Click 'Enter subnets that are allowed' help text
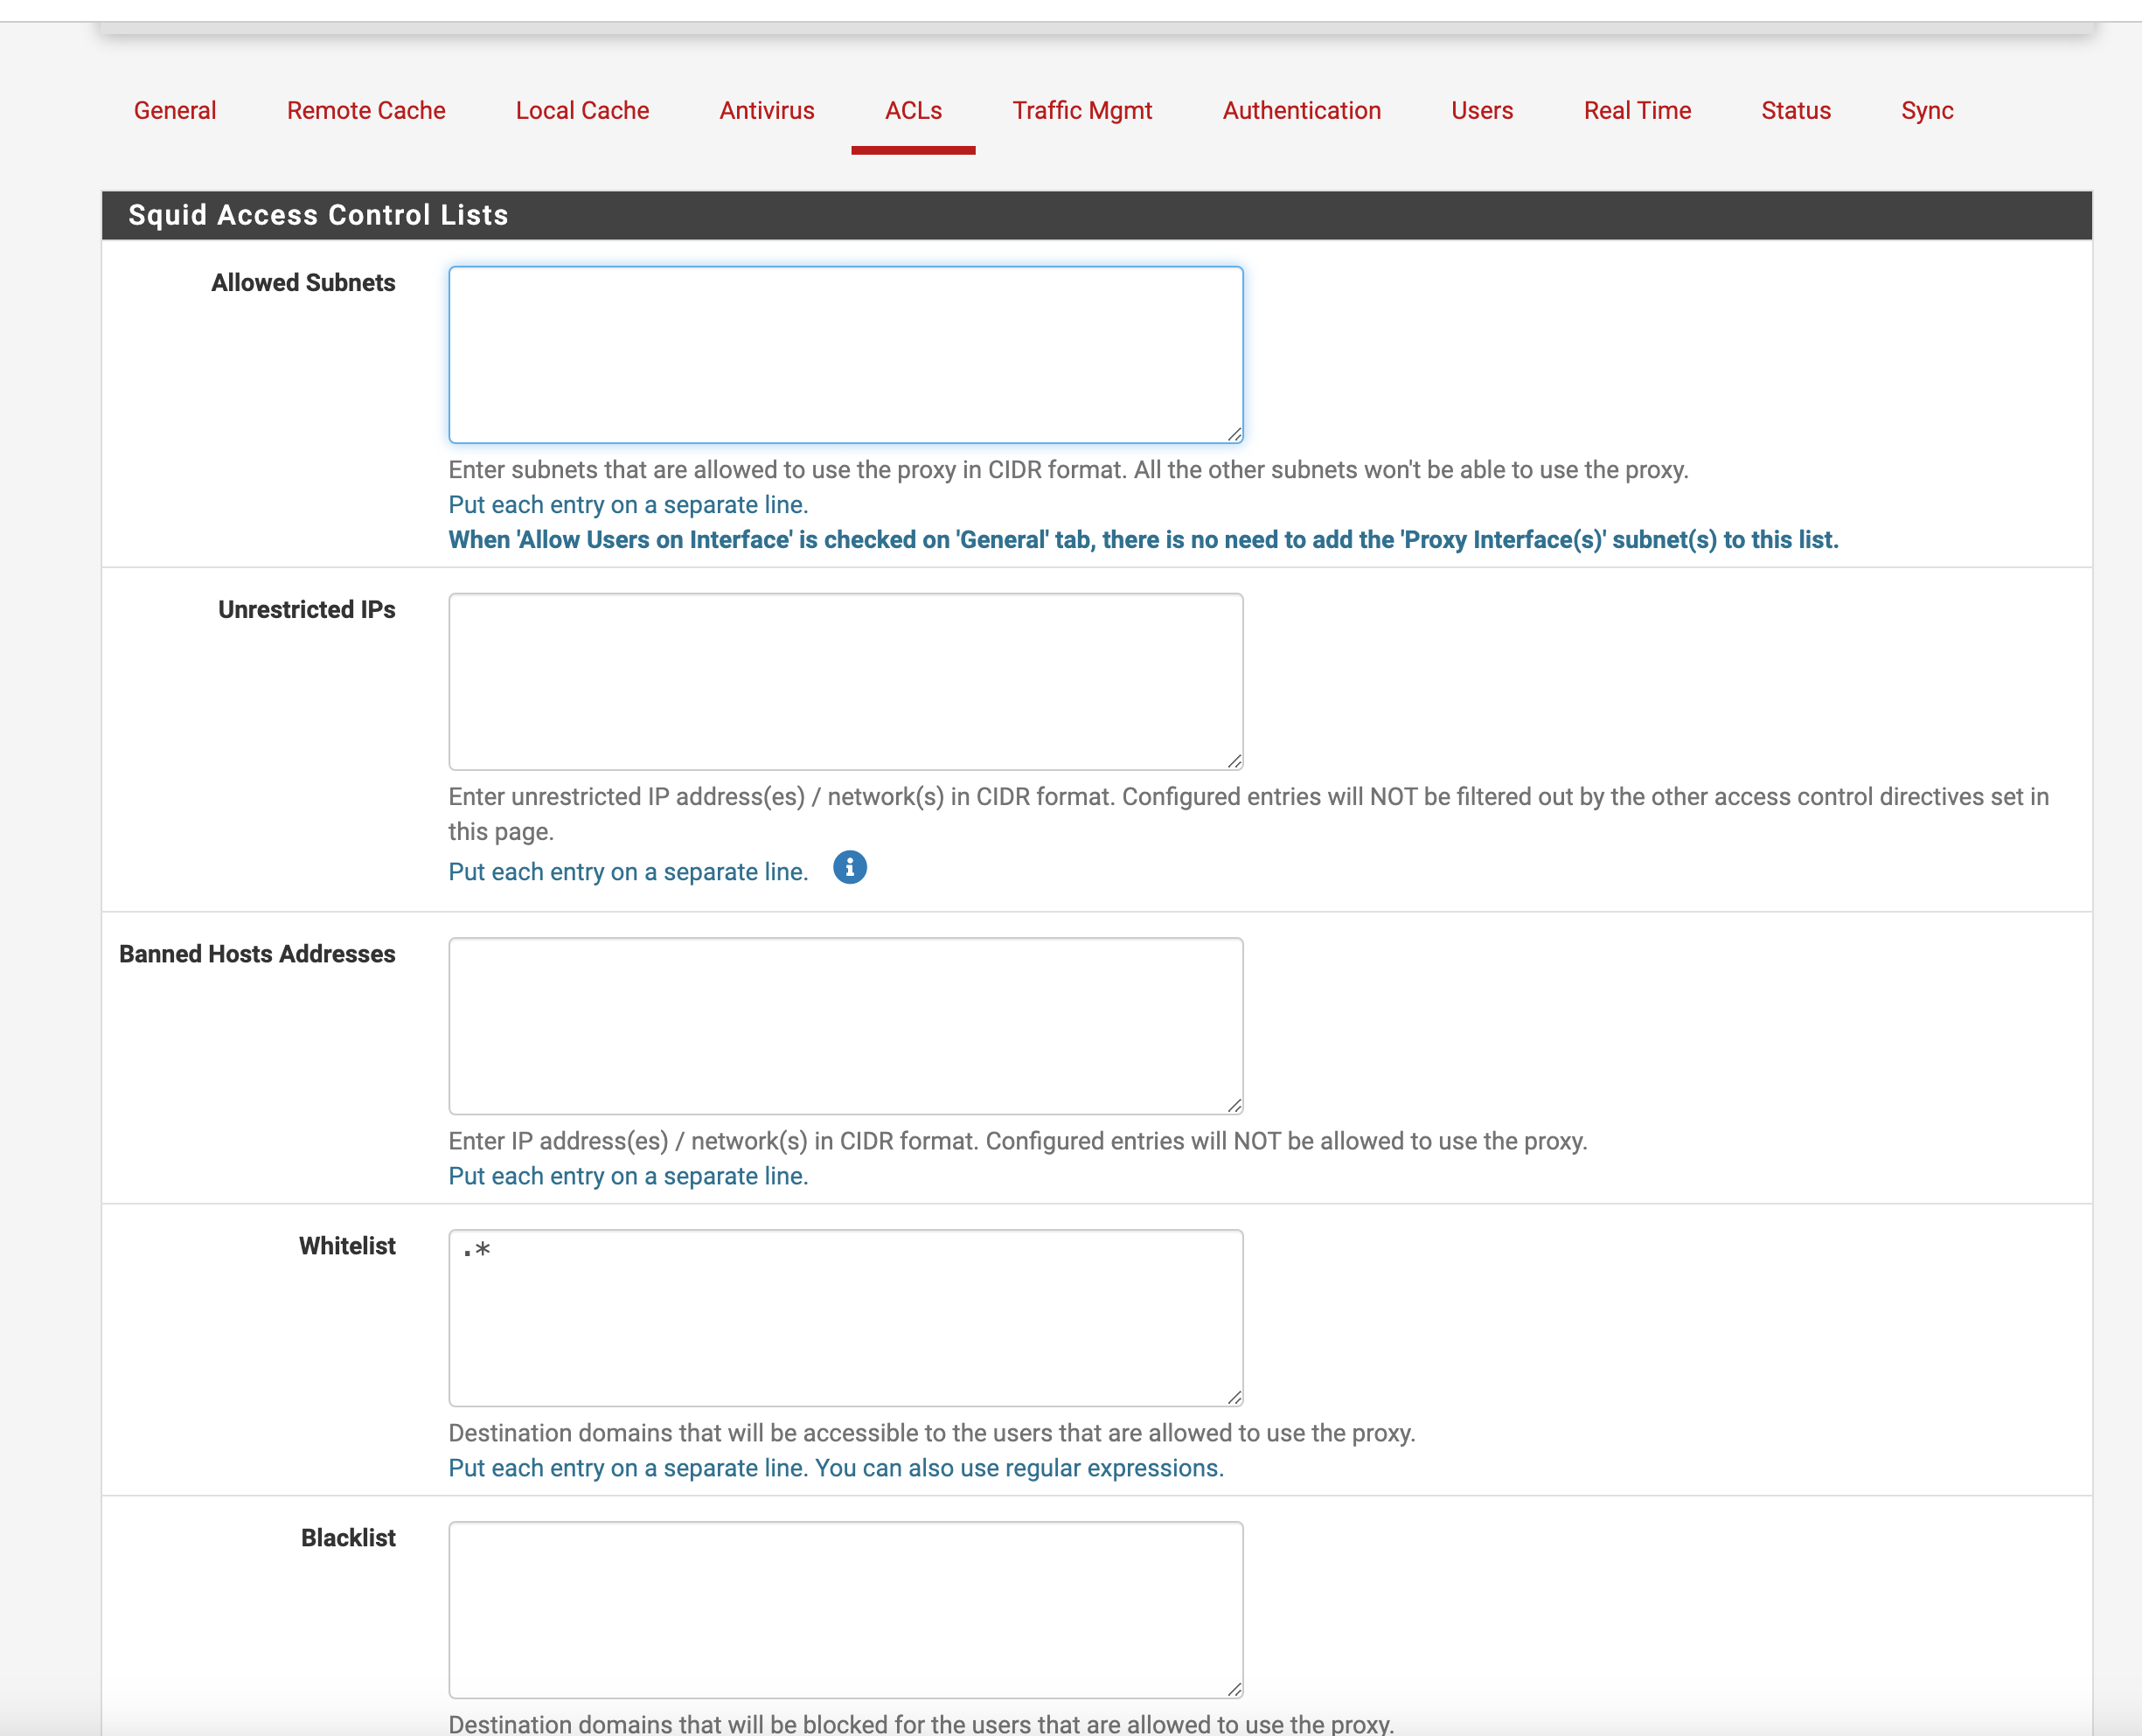 tap(1068, 470)
